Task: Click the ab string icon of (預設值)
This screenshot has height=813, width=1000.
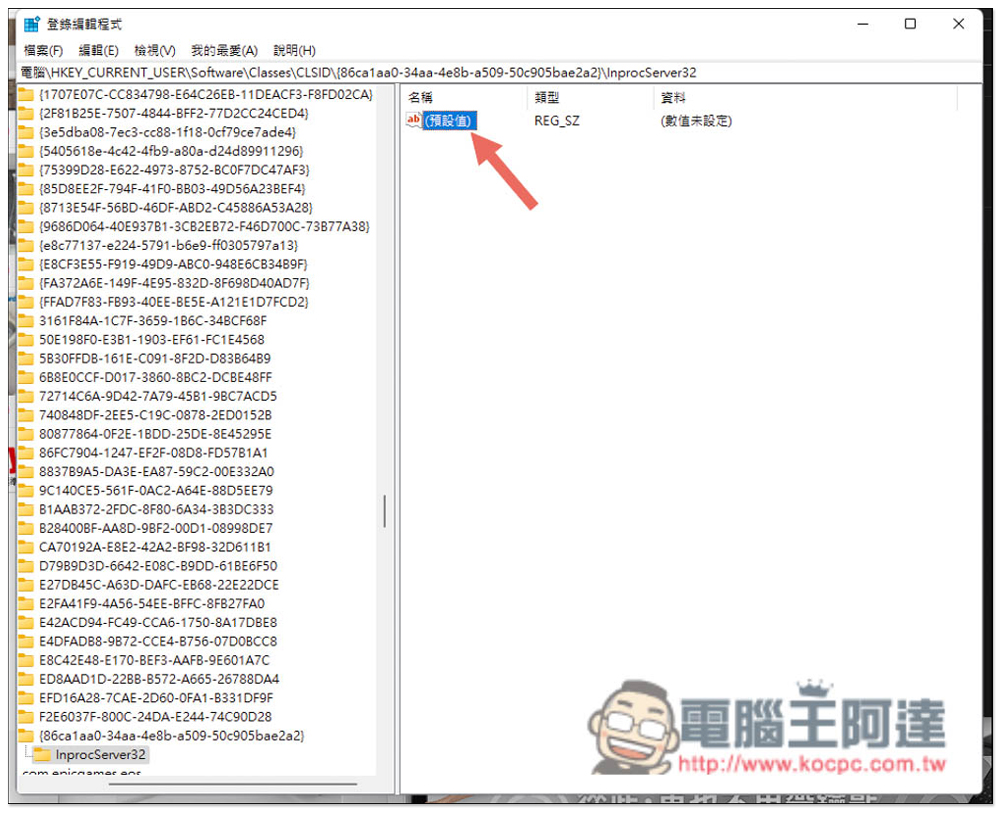Action: click(414, 120)
